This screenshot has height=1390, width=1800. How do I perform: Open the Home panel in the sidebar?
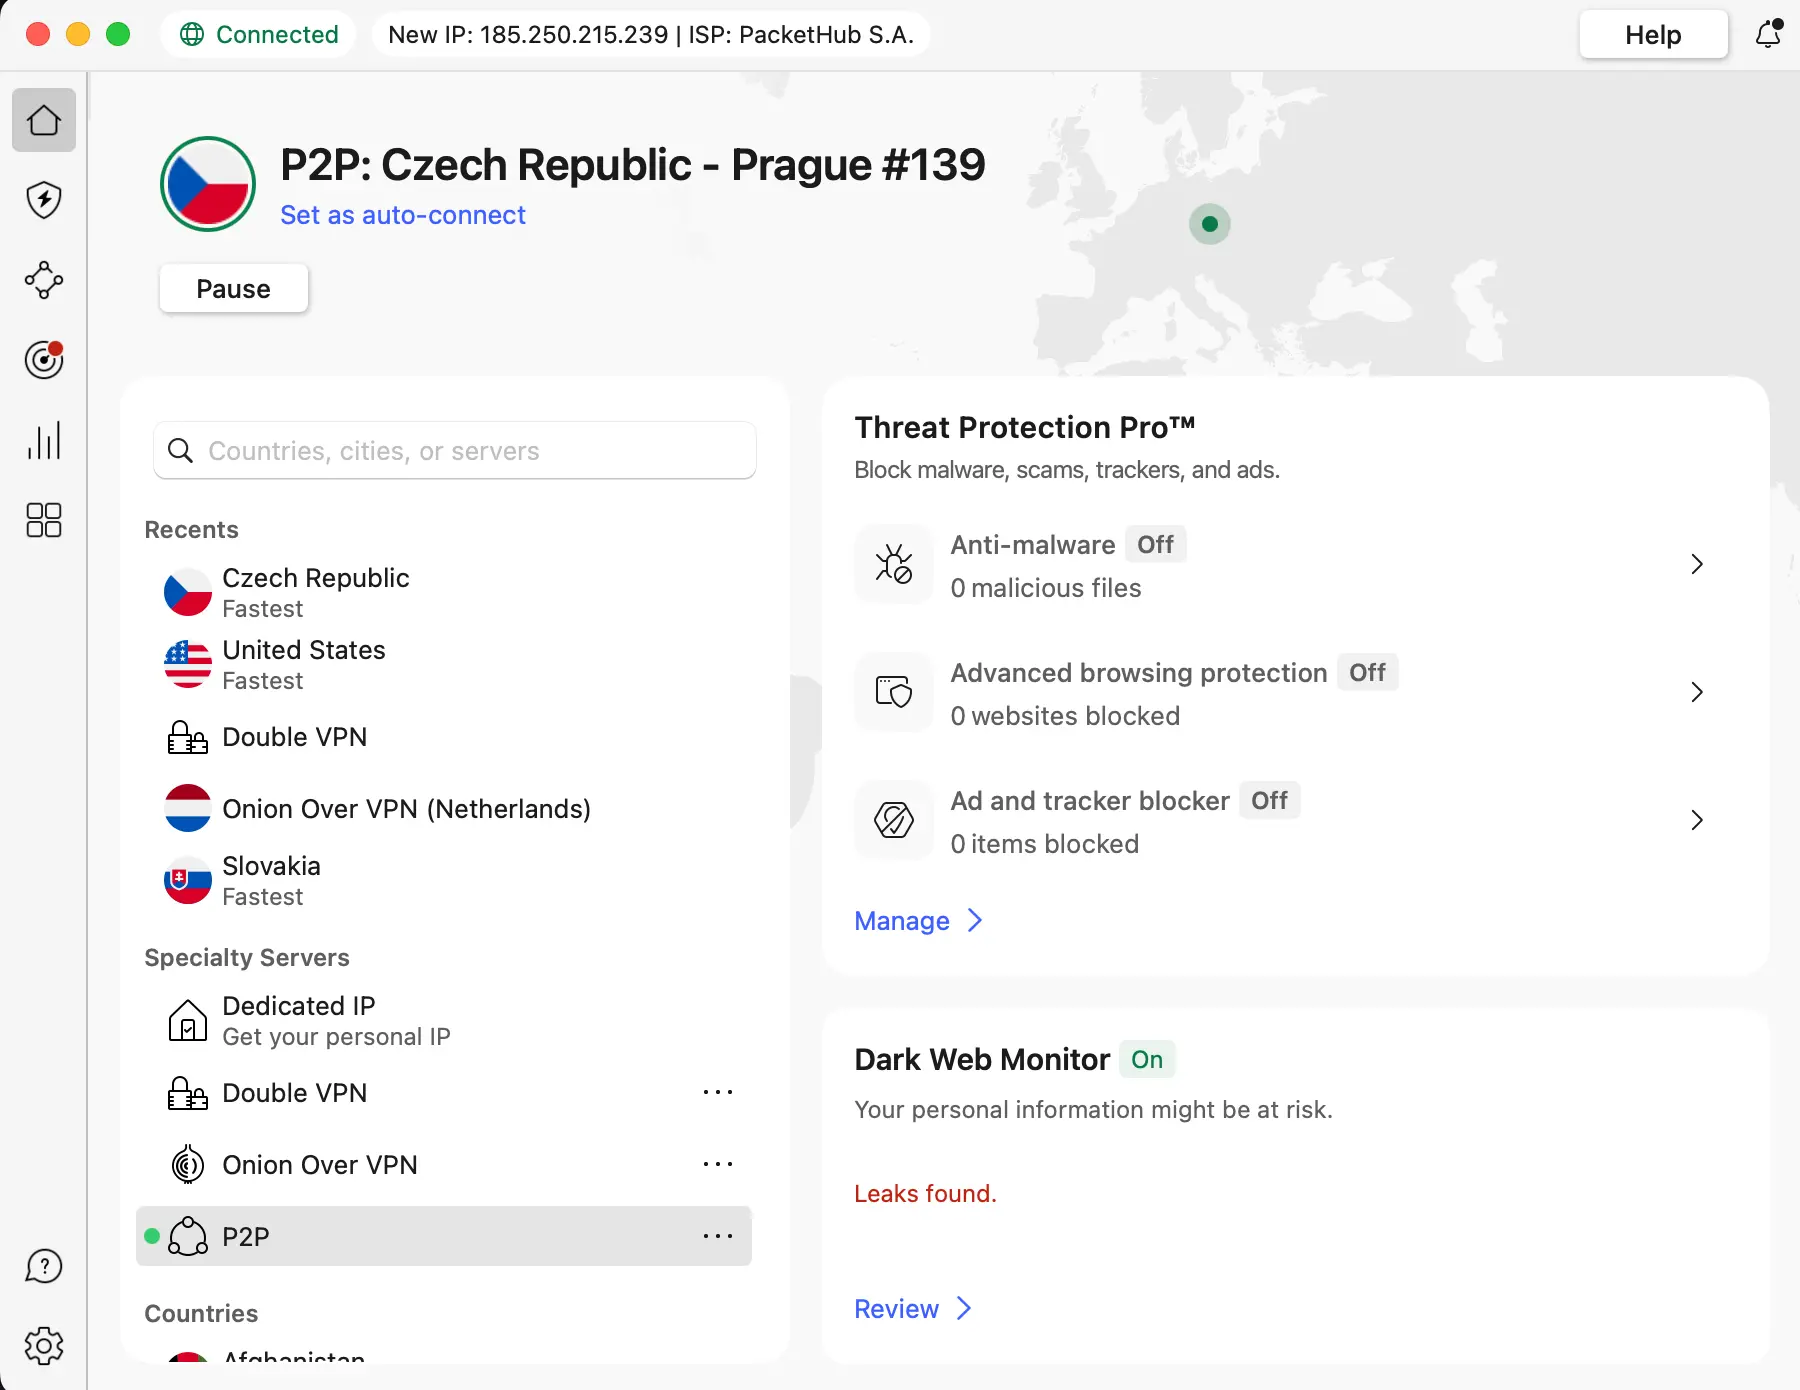[44, 120]
